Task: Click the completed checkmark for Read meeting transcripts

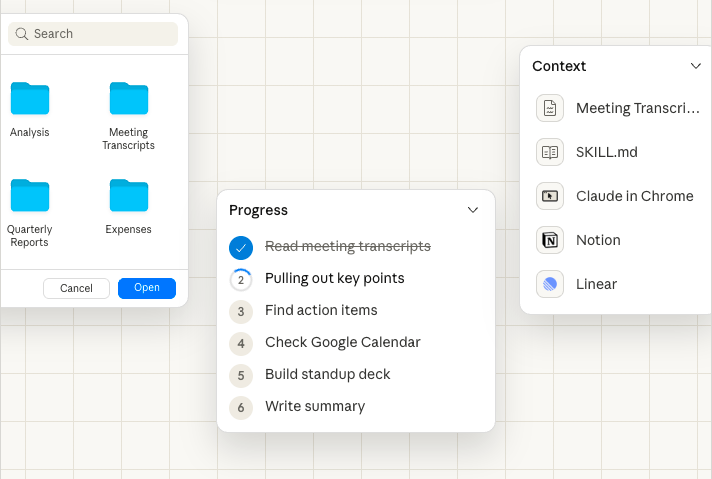Action: [241, 248]
